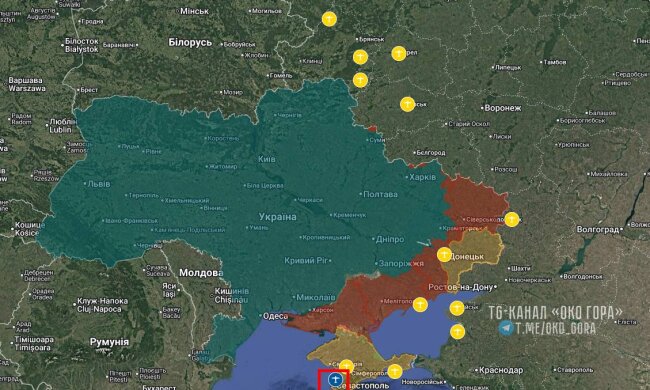Select the Румунія country label
The width and height of the screenshot is (650, 390).
(109, 342)
